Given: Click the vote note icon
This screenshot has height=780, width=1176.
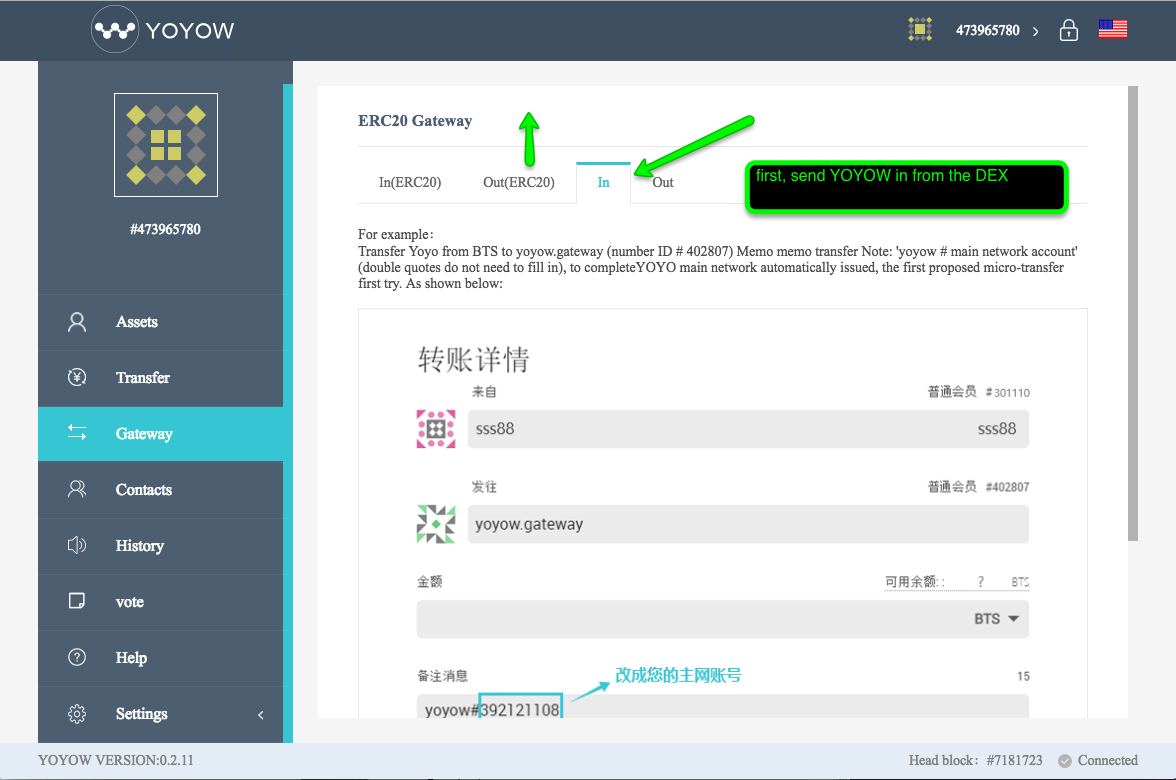Looking at the screenshot, I should coord(76,601).
